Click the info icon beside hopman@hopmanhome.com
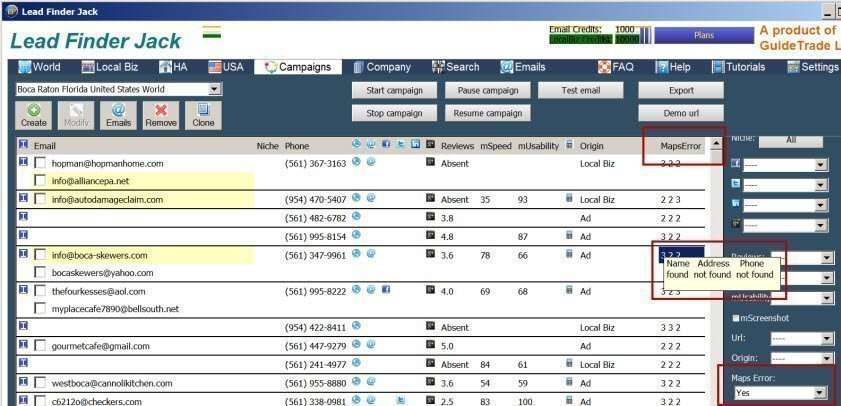841x406 pixels. [x=23, y=163]
